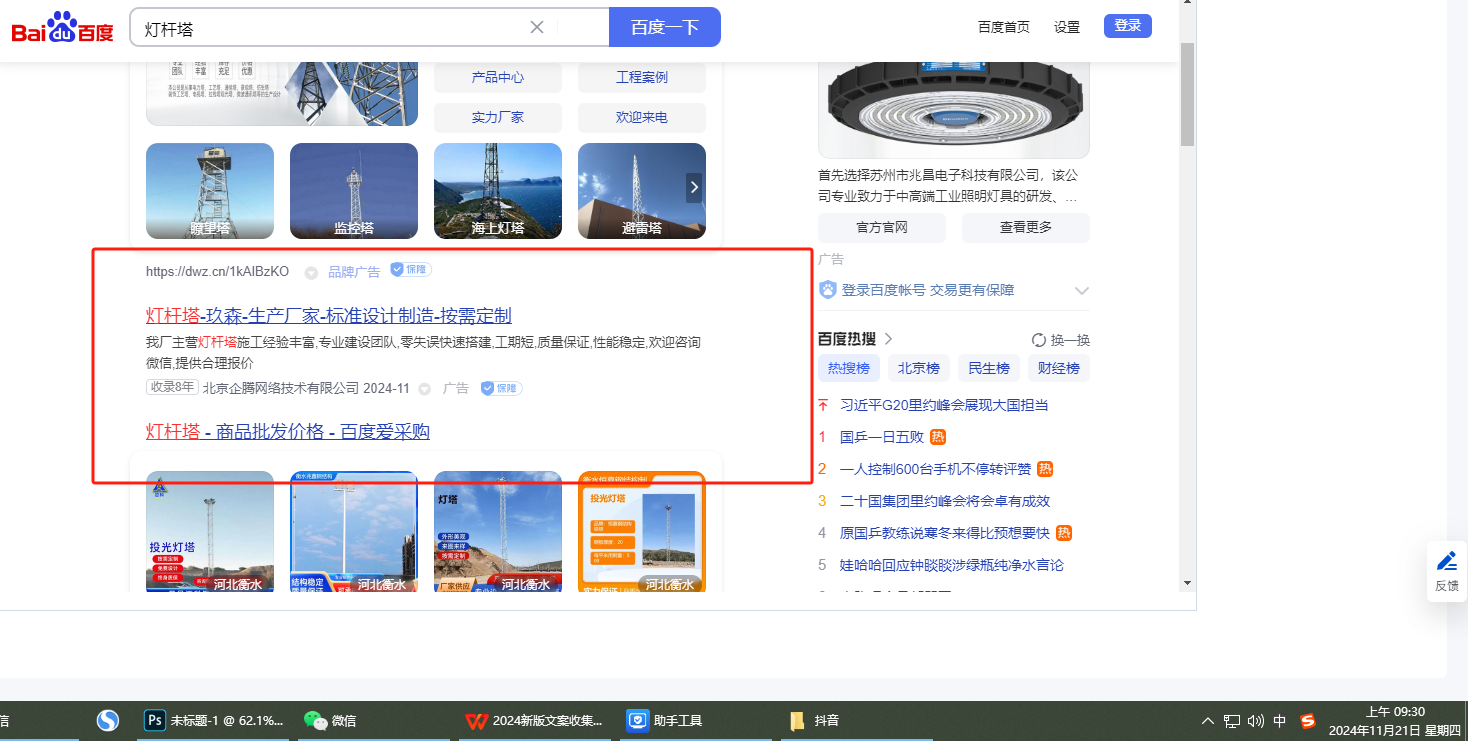The height and width of the screenshot is (741, 1468).
Task: Click 北京企腾网络技术有限公司 source text
Action: point(281,388)
